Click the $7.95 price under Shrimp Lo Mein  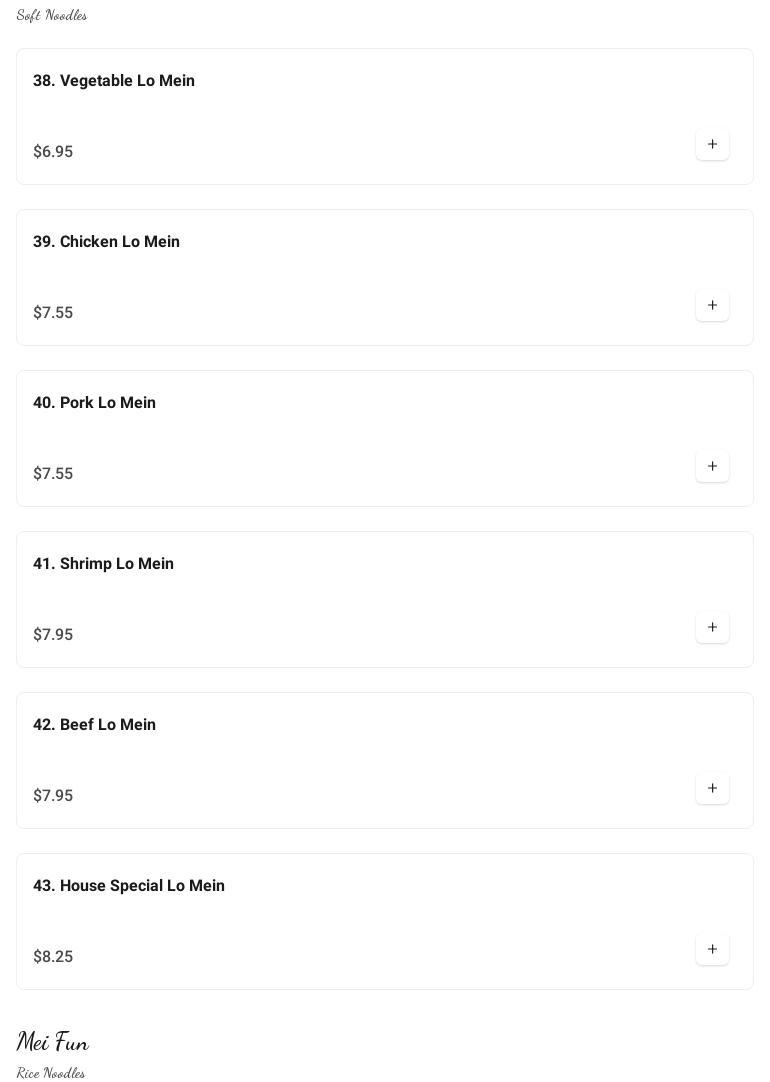point(53,635)
